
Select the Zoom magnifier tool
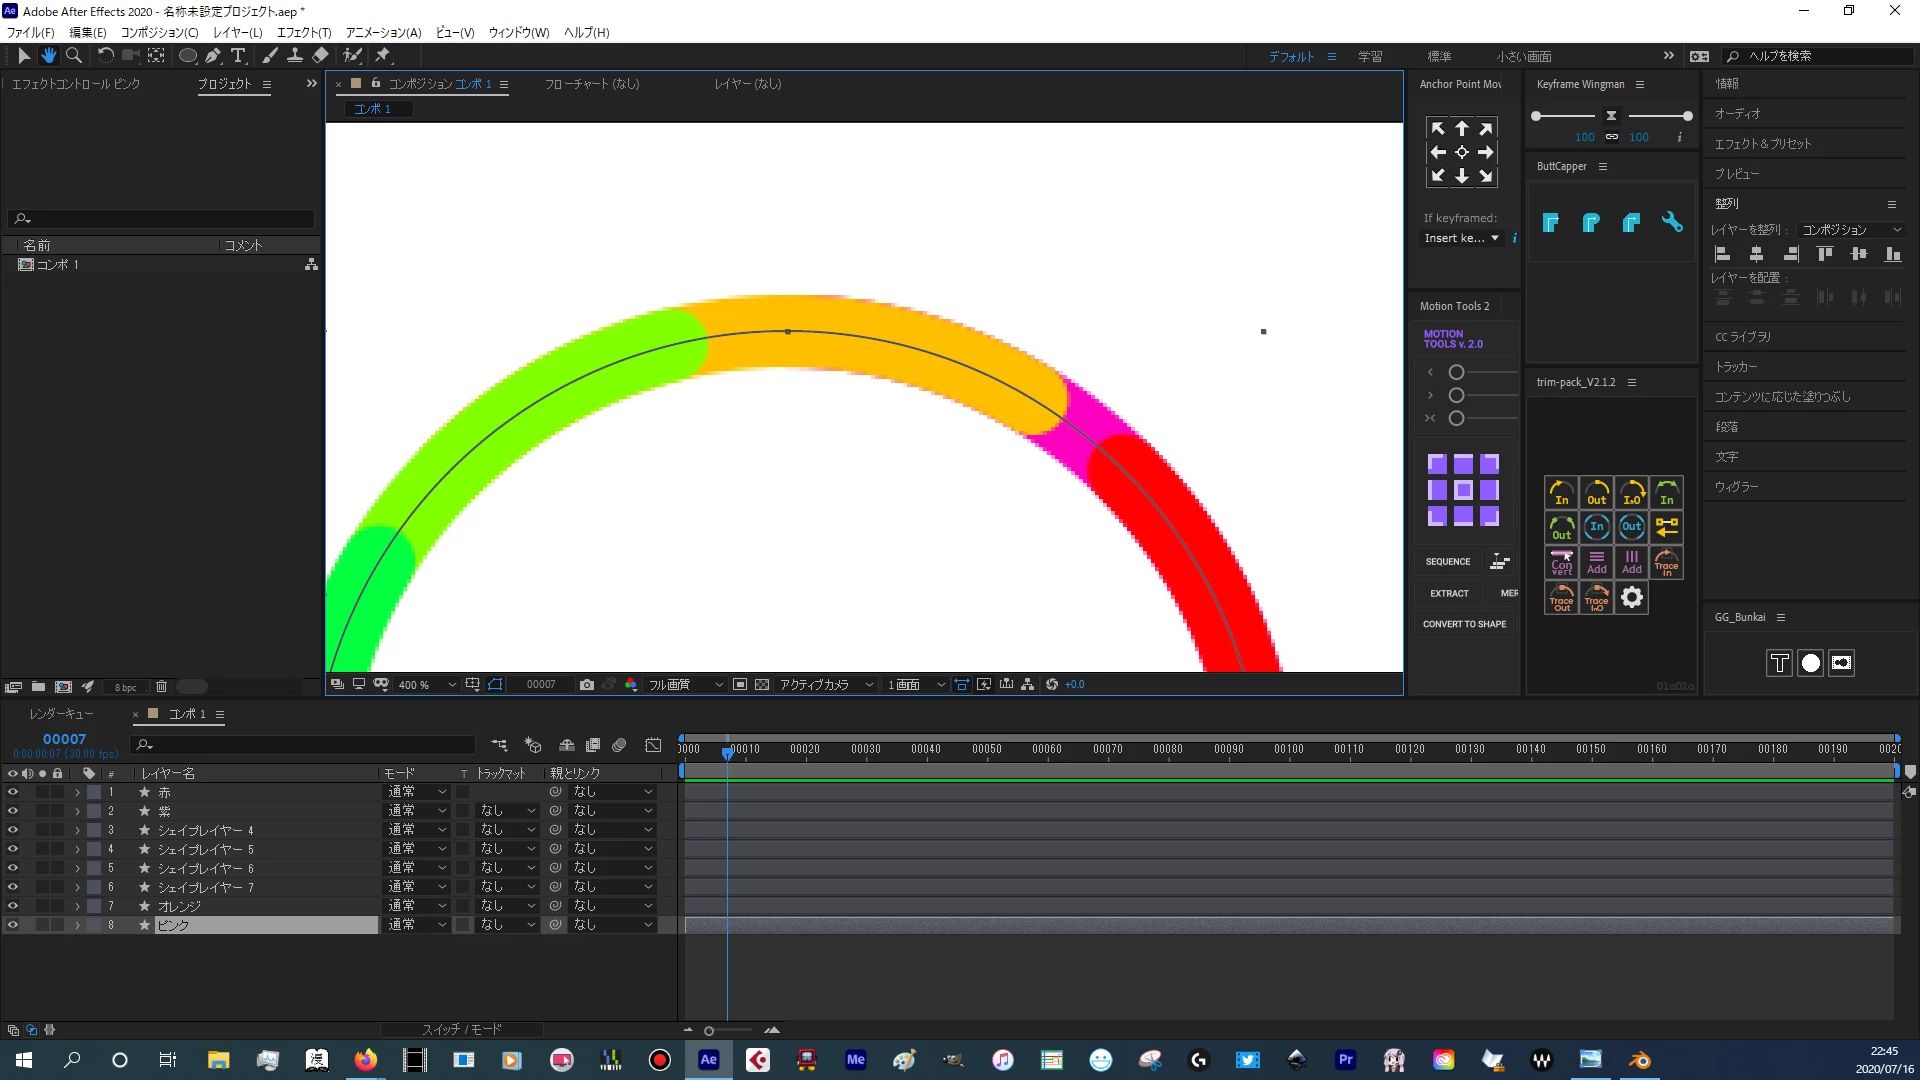[x=74, y=56]
